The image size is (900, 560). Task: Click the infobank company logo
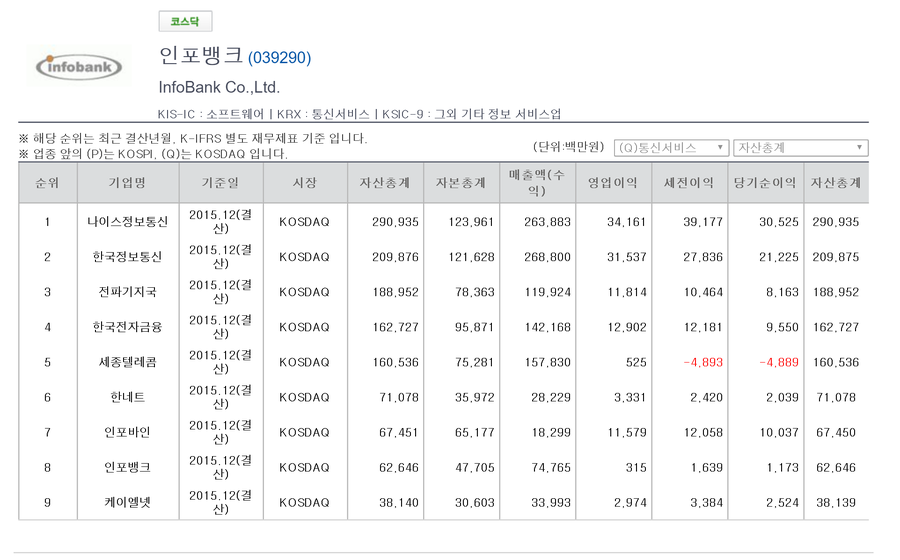(x=79, y=67)
